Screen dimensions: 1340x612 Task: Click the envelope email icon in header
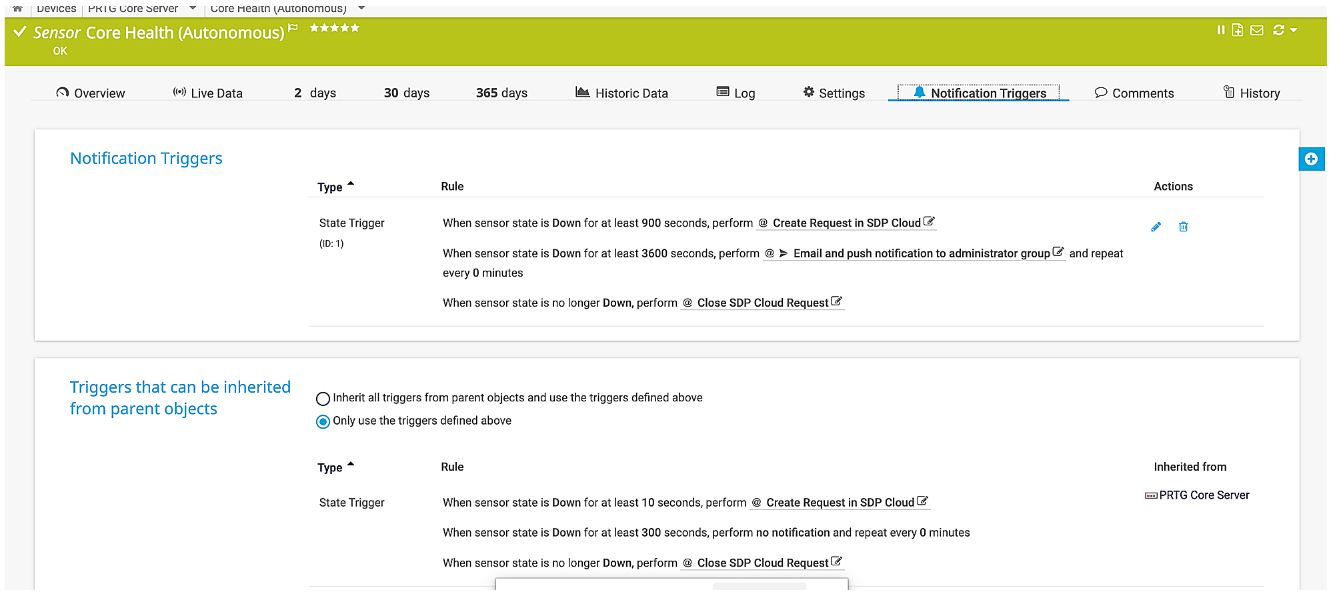click(1257, 30)
